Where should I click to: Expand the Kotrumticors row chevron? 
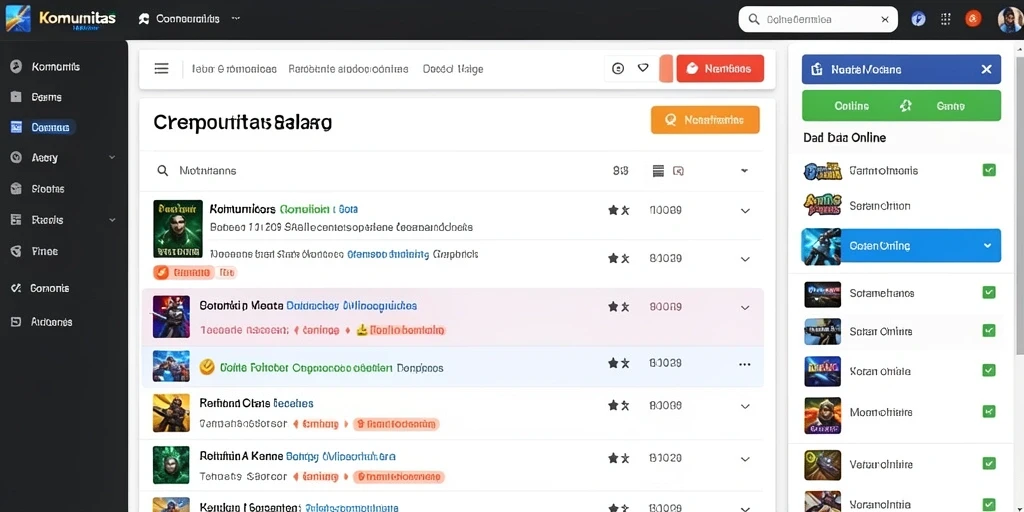[745, 211]
